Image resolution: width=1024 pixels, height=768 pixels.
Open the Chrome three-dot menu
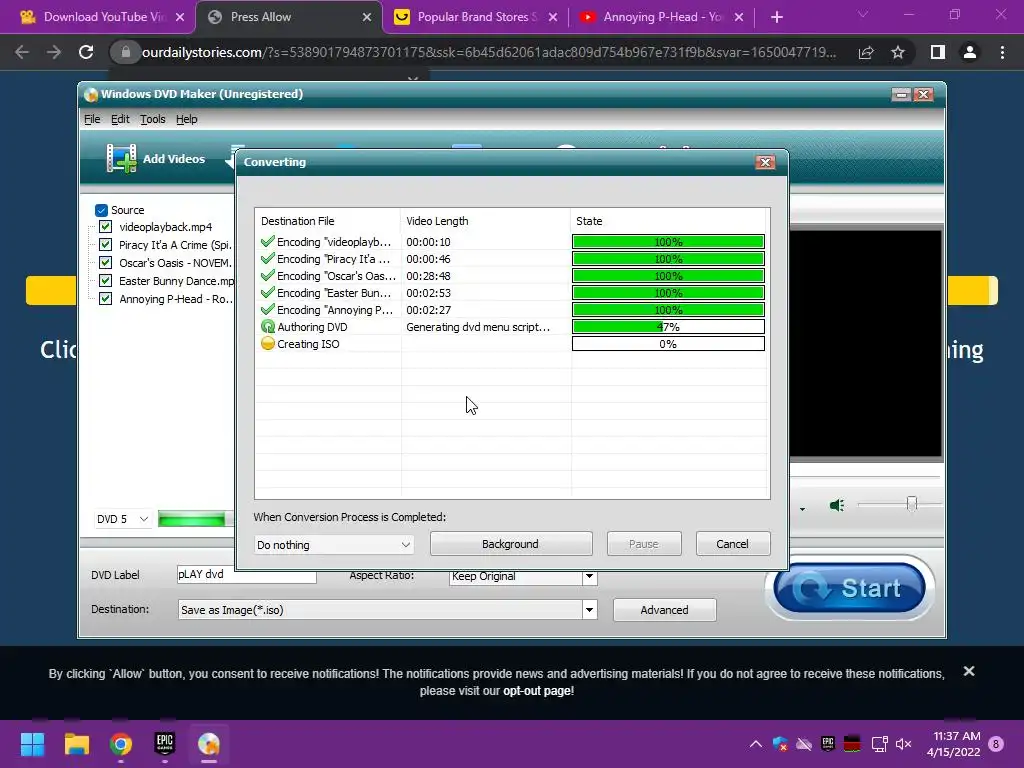point(1002,52)
